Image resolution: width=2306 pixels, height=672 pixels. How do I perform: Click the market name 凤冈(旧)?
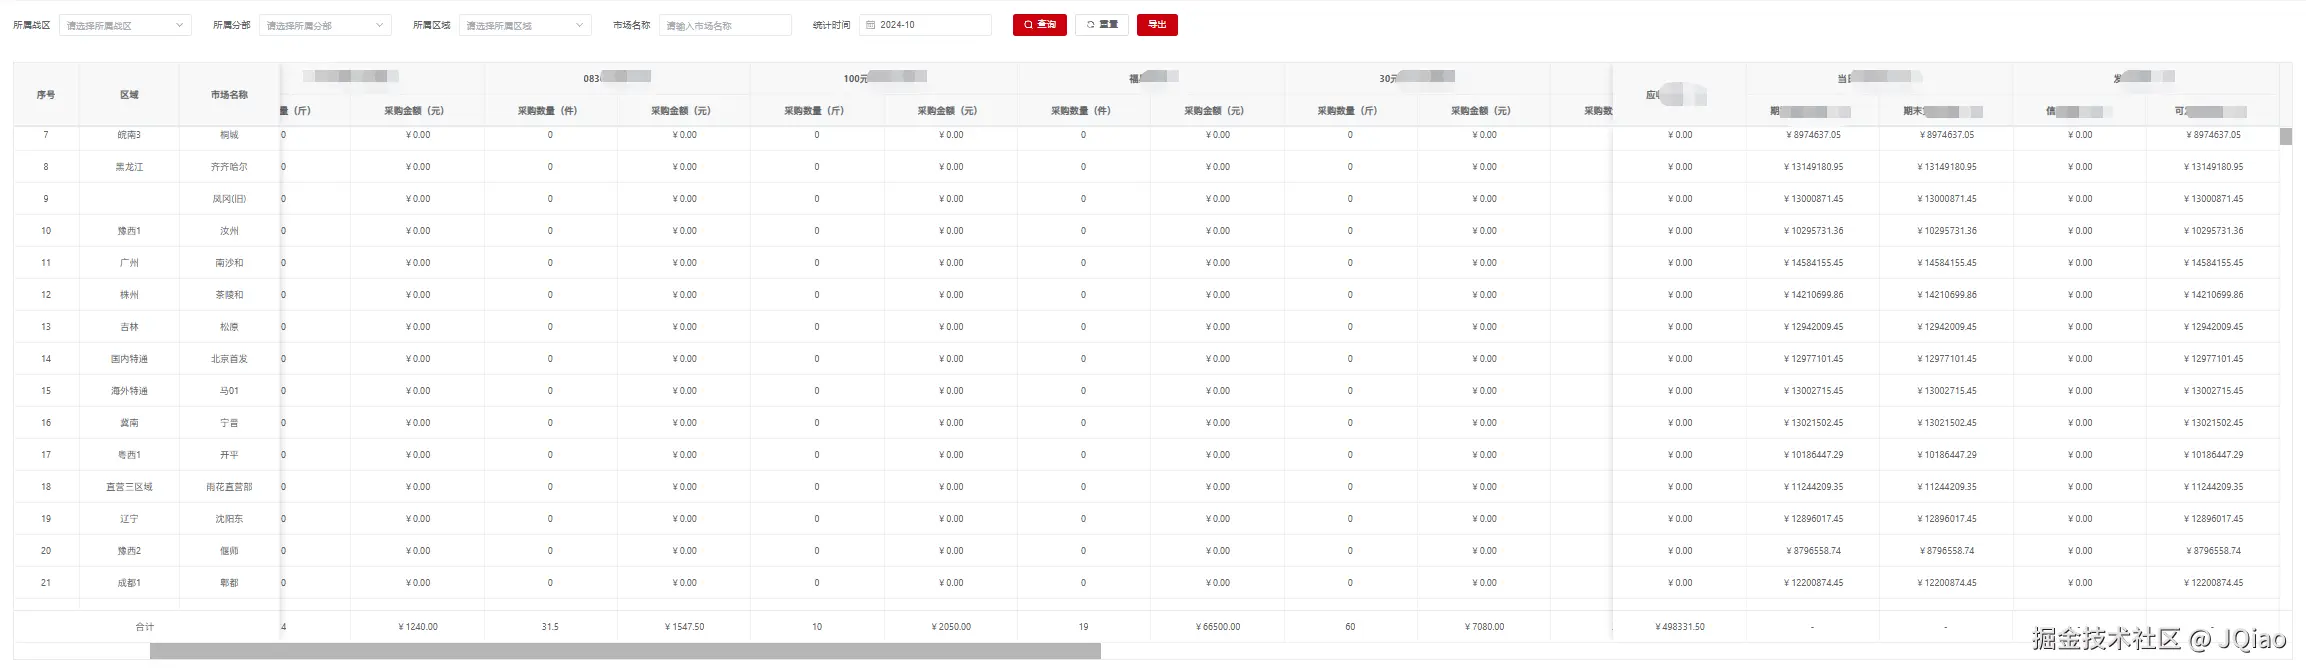229,199
